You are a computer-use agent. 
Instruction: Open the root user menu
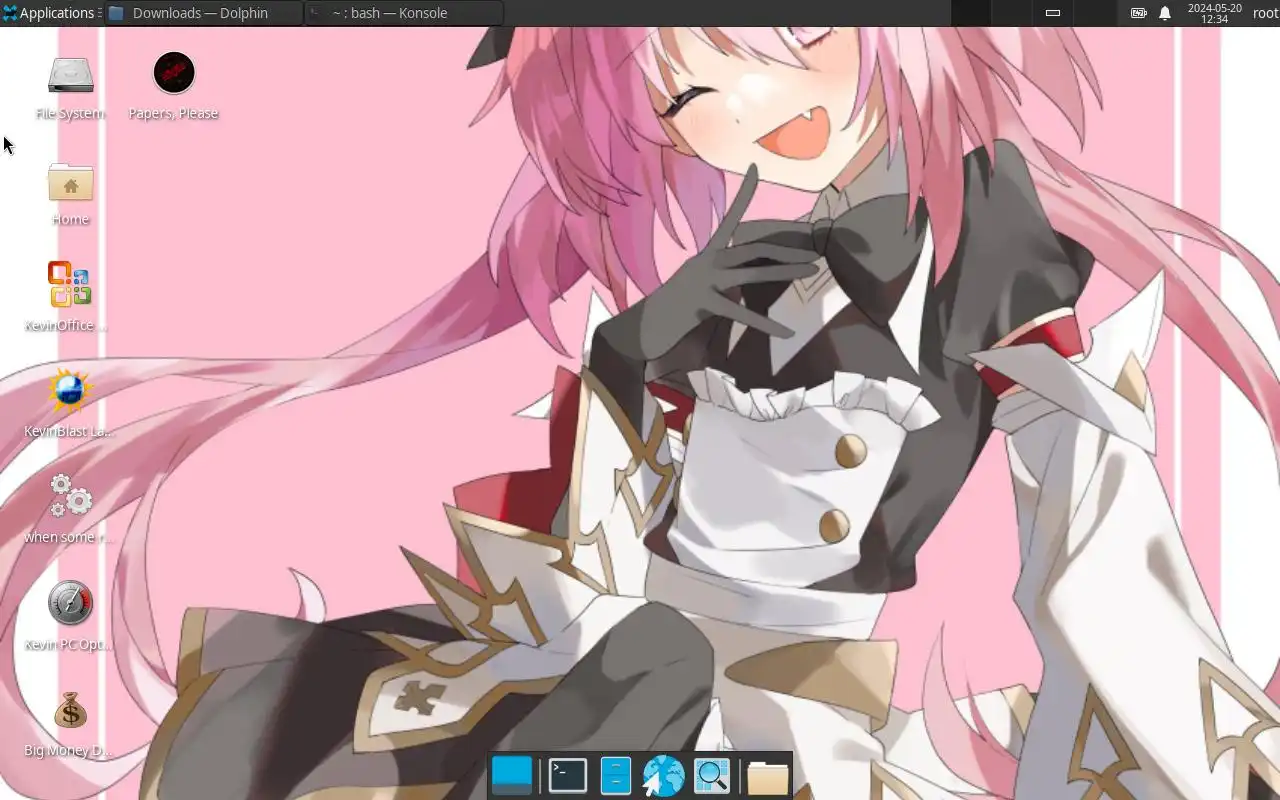(1265, 13)
